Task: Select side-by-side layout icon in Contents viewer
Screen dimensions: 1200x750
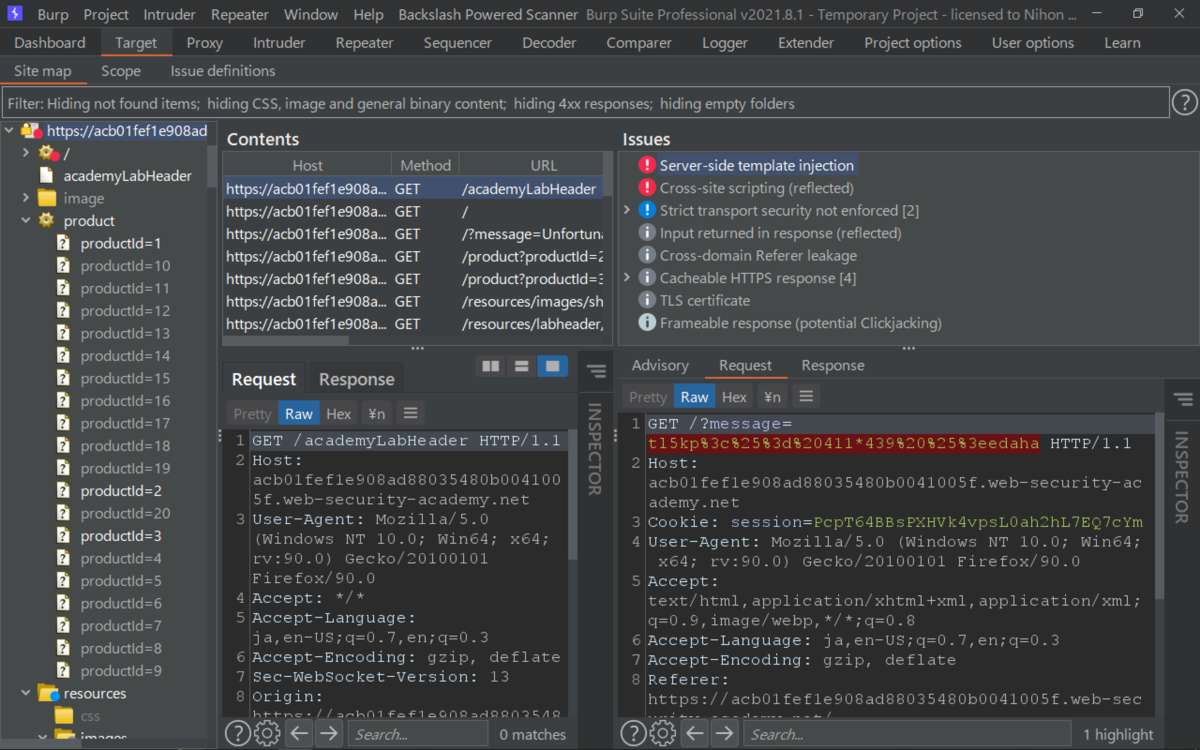Action: tap(491, 367)
